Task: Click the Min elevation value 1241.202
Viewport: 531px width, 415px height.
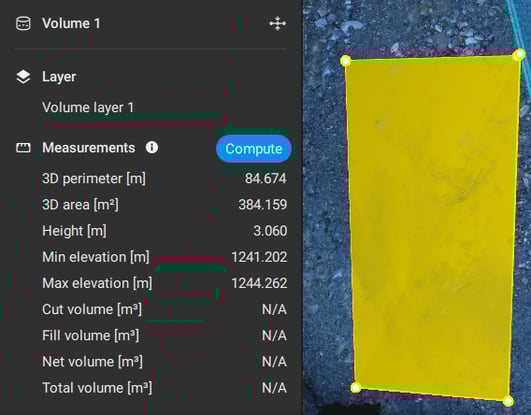Action: point(259,257)
